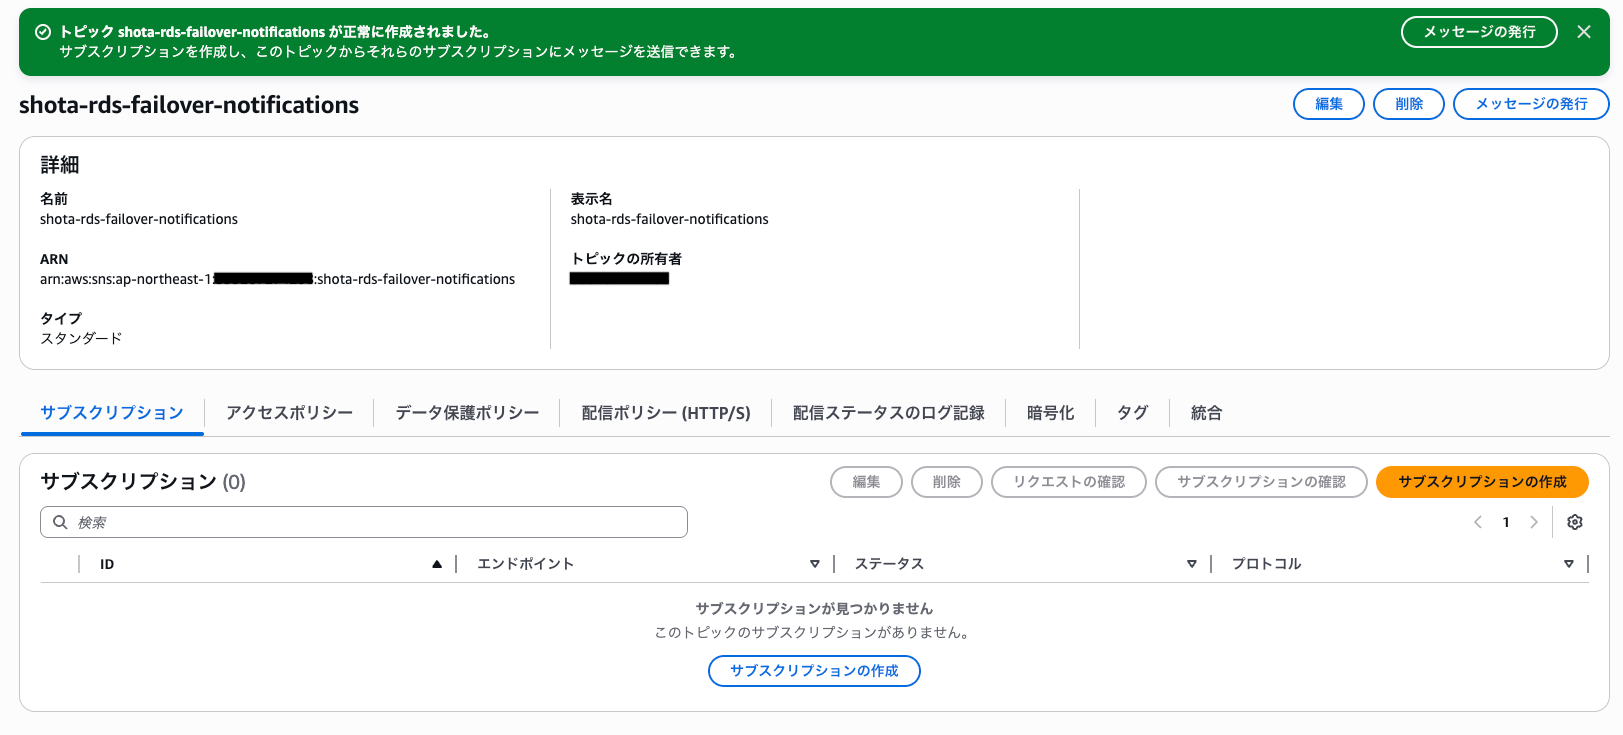
Task: Click the トピックの所有者 label
Action: (626, 259)
